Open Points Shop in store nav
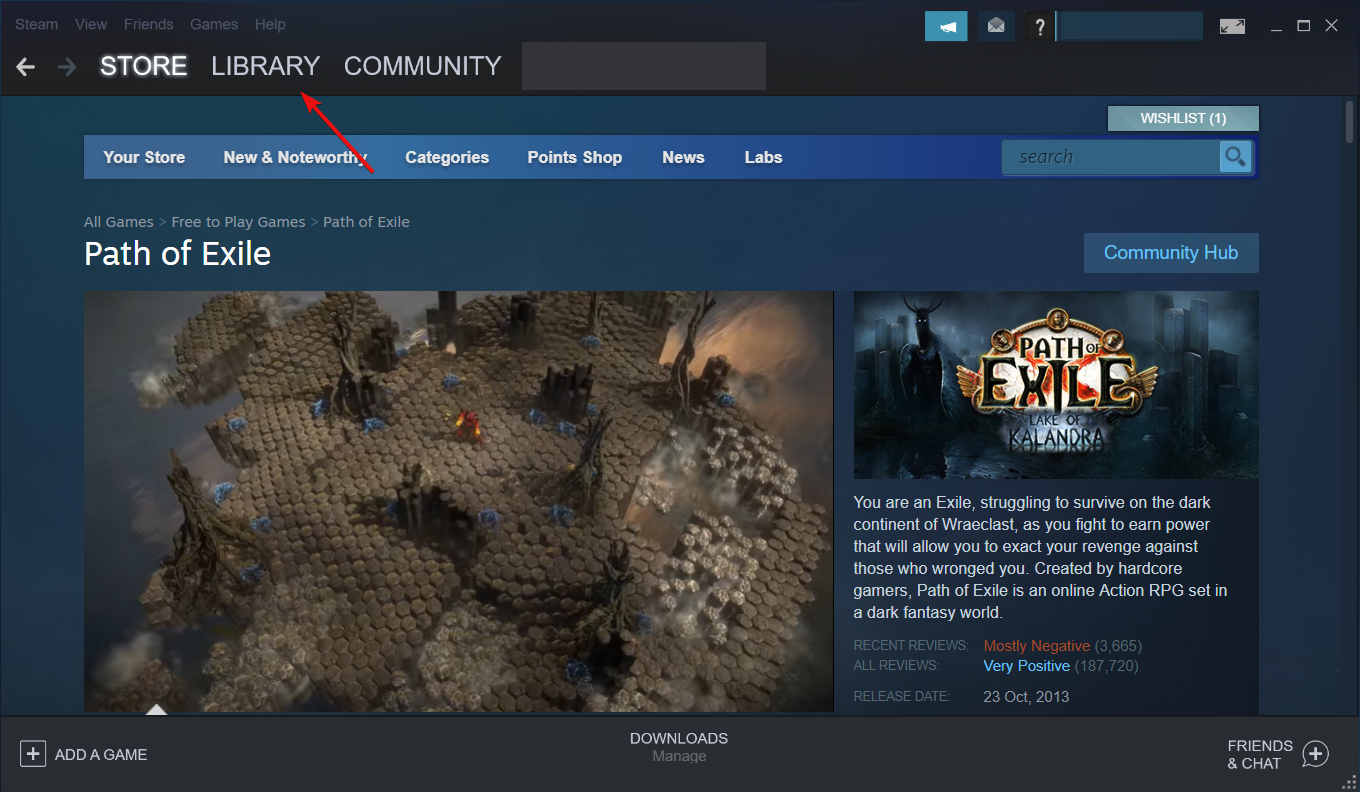 tap(575, 157)
